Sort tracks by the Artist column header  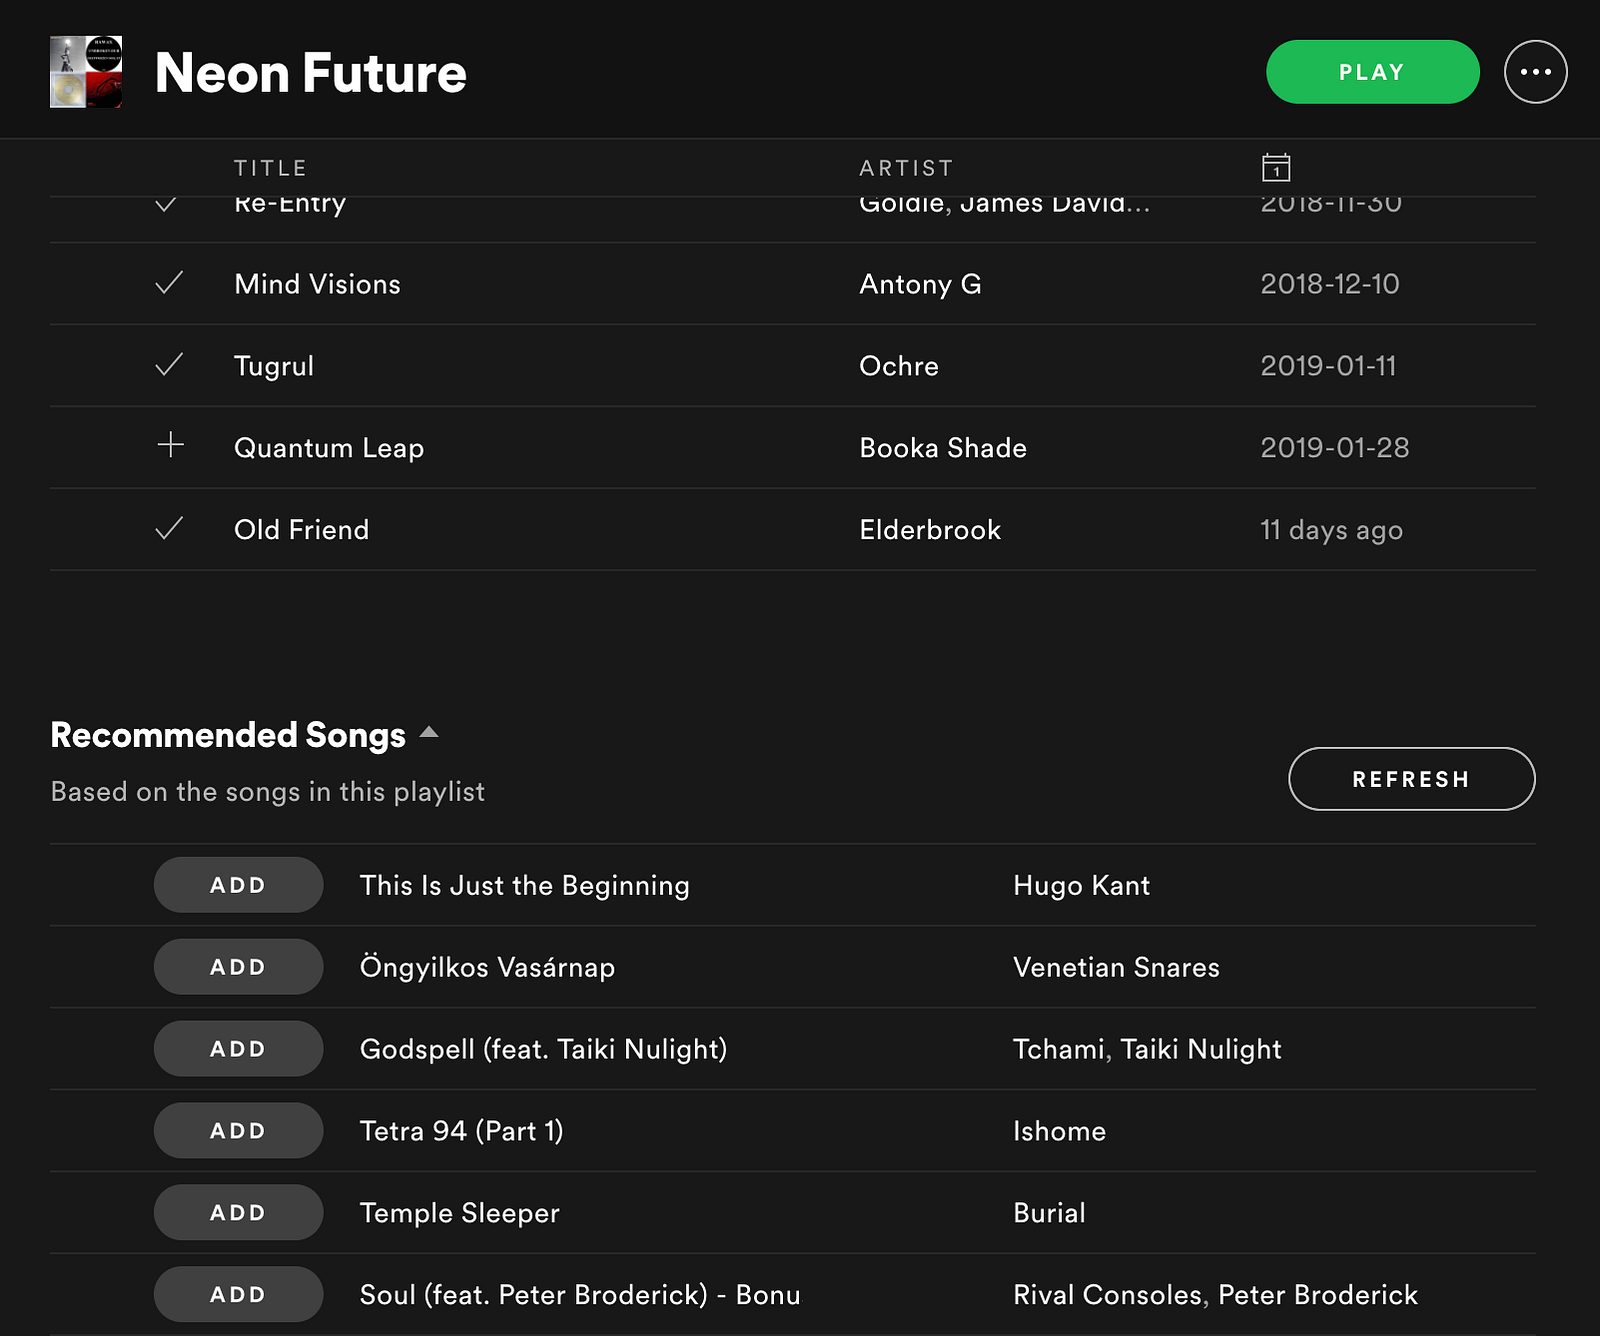coord(906,168)
